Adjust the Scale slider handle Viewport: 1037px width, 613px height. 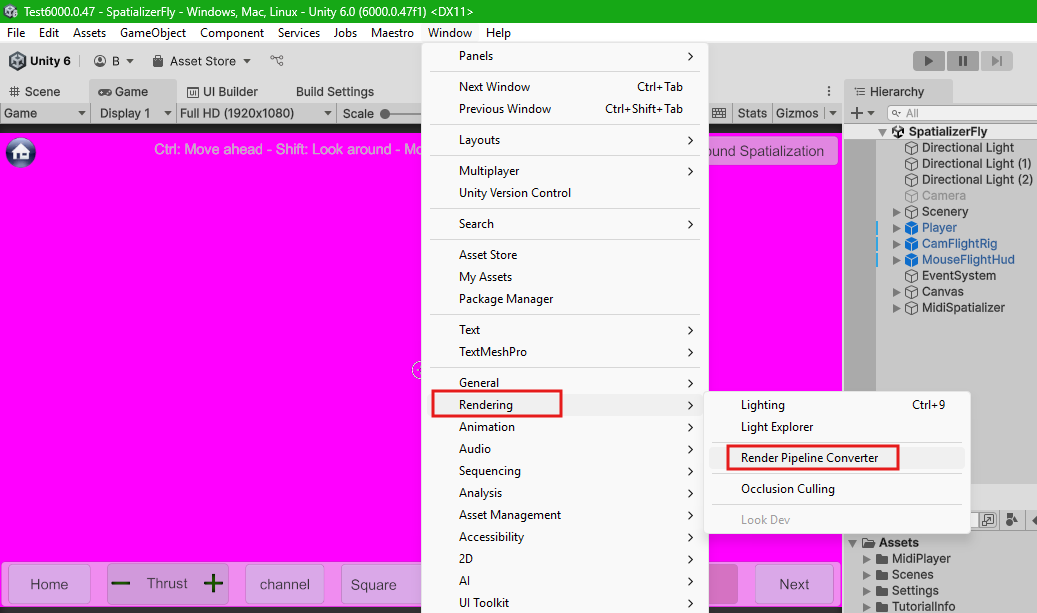(x=385, y=114)
